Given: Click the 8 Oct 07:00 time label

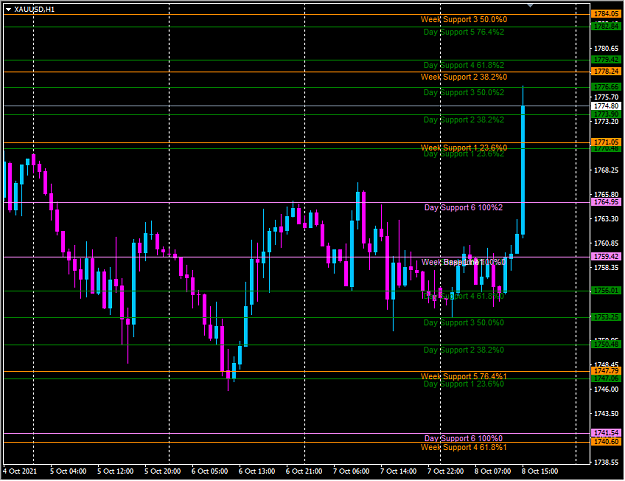Looking at the screenshot, I should [x=493, y=471].
